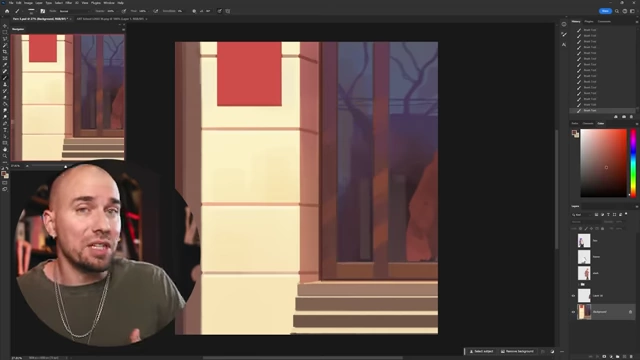The width and height of the screenshot is (640, 360).
Task: Select the Brush tool in toolbar
Action: pyautogui.click(x=5, y=78)
